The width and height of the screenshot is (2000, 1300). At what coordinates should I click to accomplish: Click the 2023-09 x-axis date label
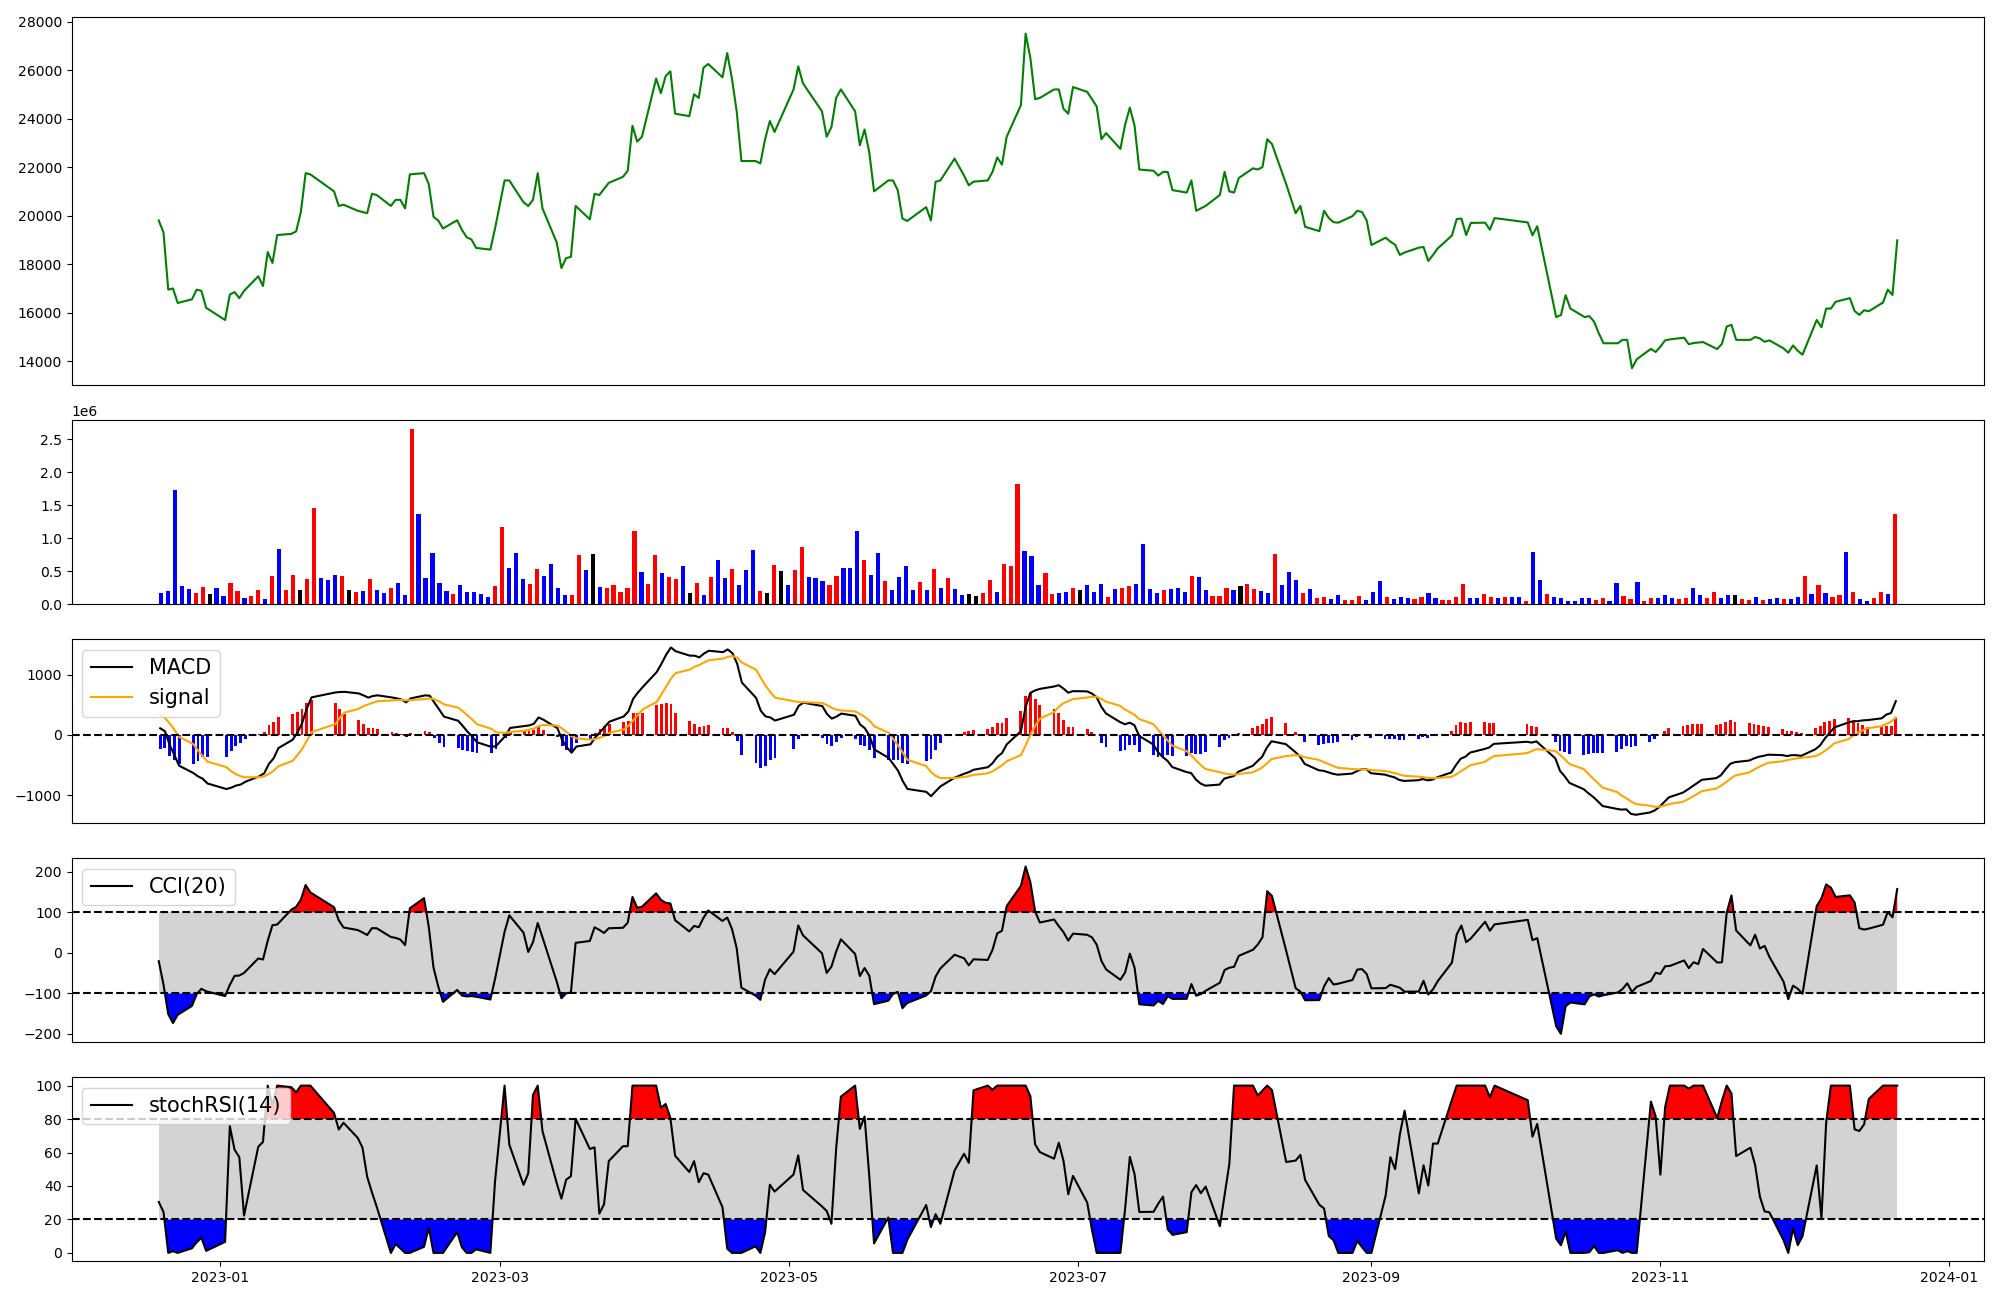pyautogui.click(x=1371, y=1277)
